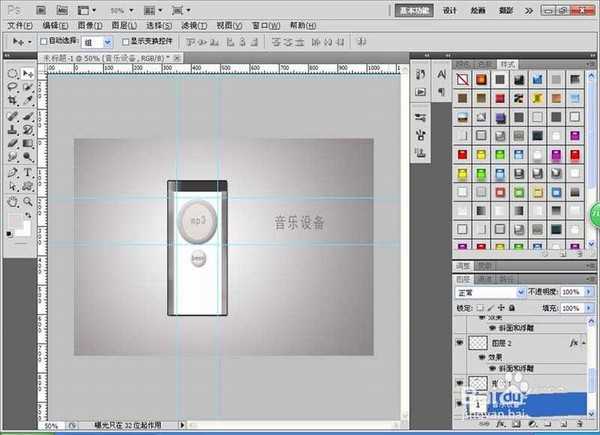Screen dimensions: 600x435
Task: Toggle 显示变换控件 checkbox
Action: pos(125,41)
